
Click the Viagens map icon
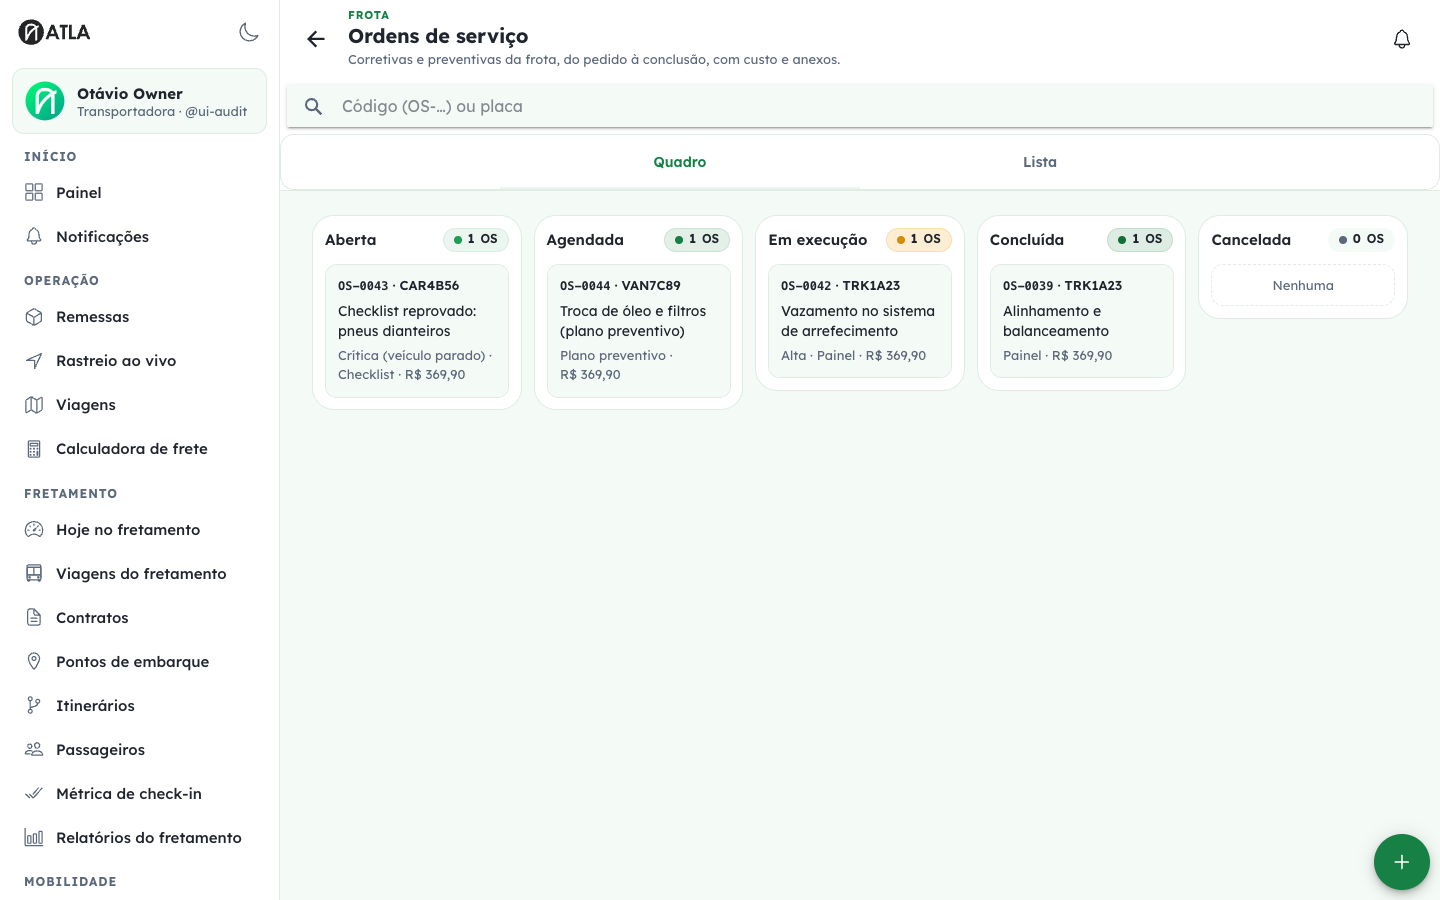pyautogui.click(x=34, y=404)
